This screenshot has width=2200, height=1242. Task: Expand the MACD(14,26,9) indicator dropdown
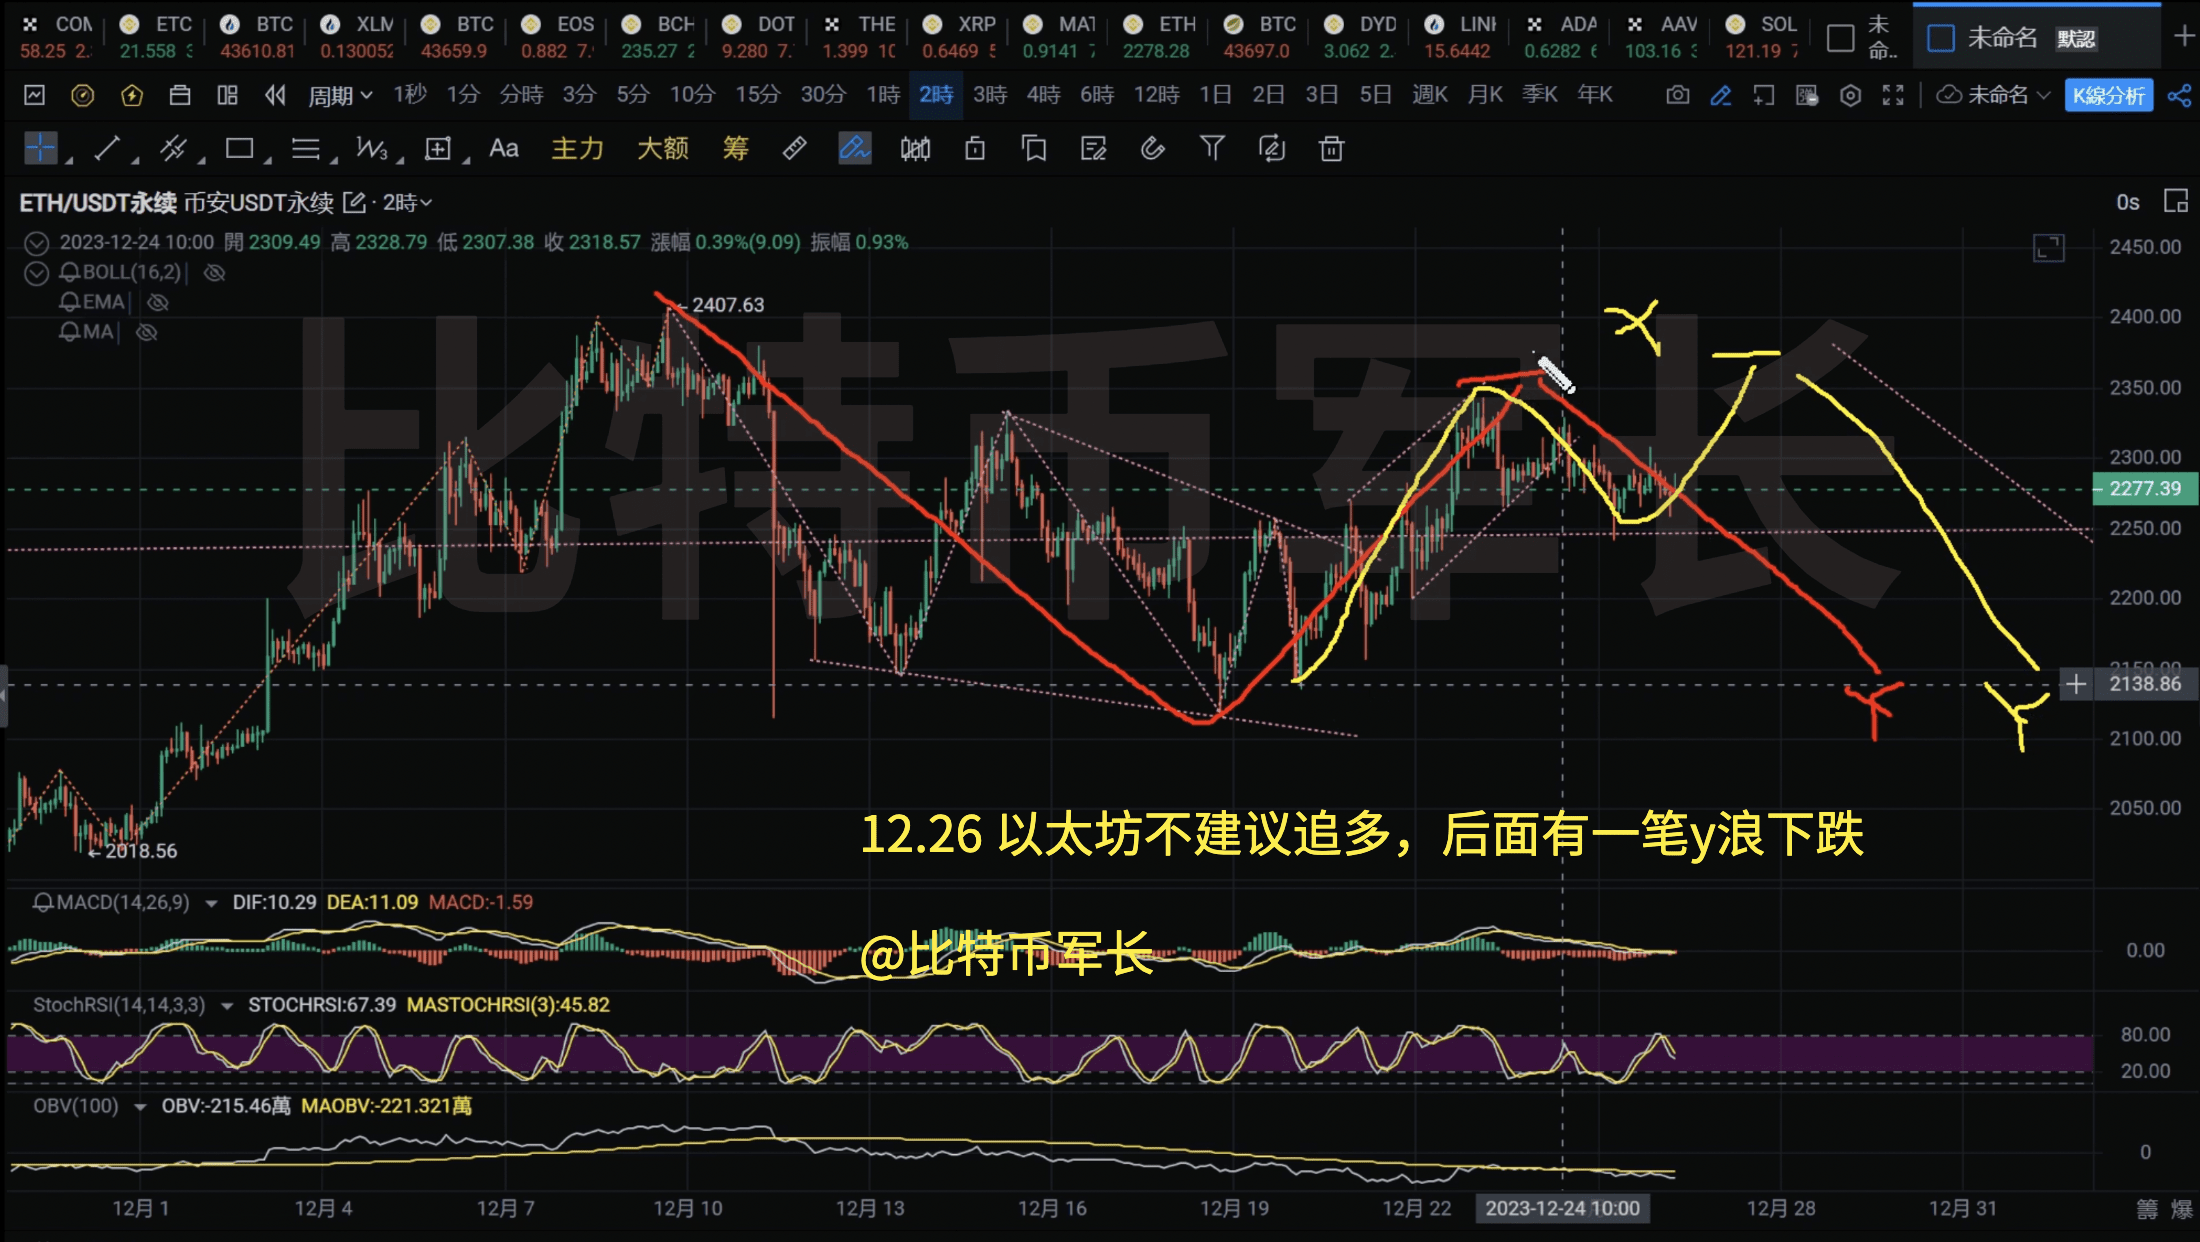point(212,901)
